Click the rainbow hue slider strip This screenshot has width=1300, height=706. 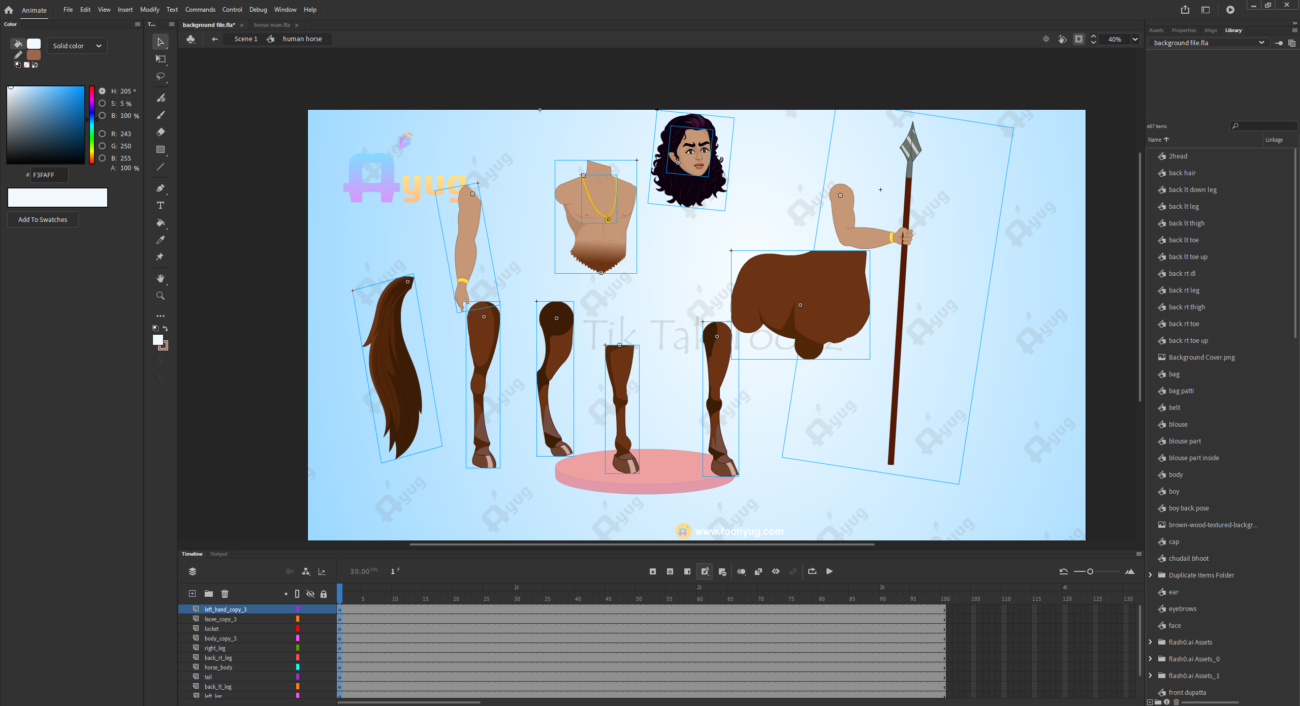[92, 125]
